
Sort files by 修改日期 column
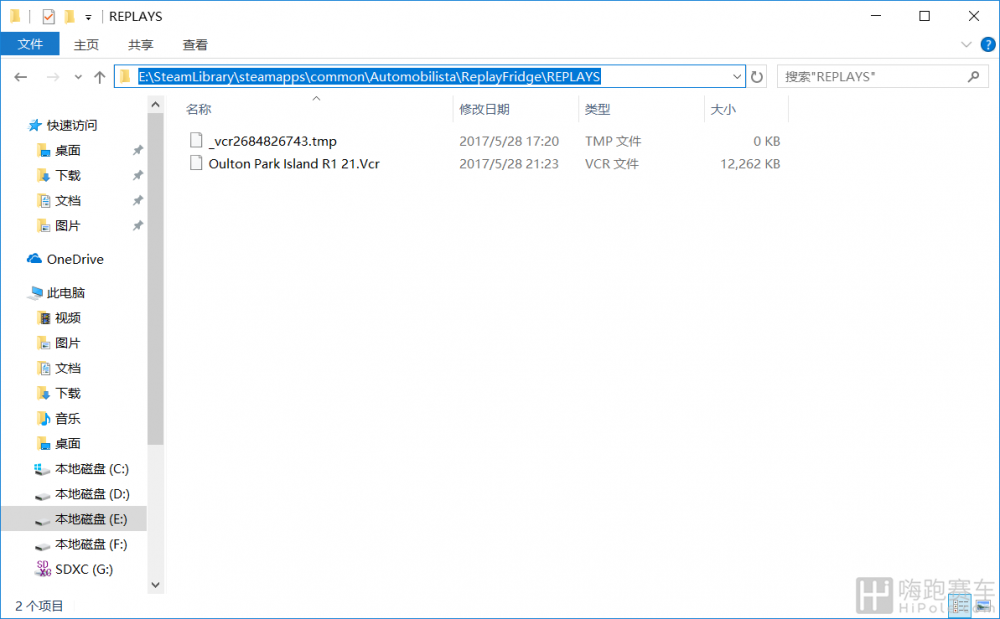[x=485, y=110]
